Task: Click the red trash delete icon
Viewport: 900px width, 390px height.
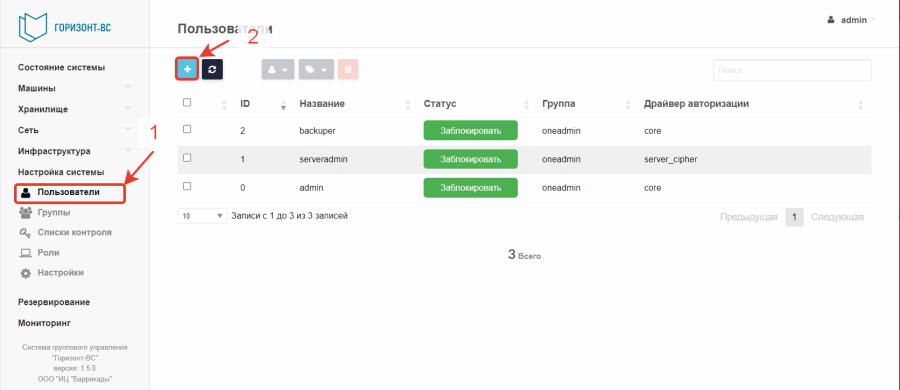Action: pos(348,69)
